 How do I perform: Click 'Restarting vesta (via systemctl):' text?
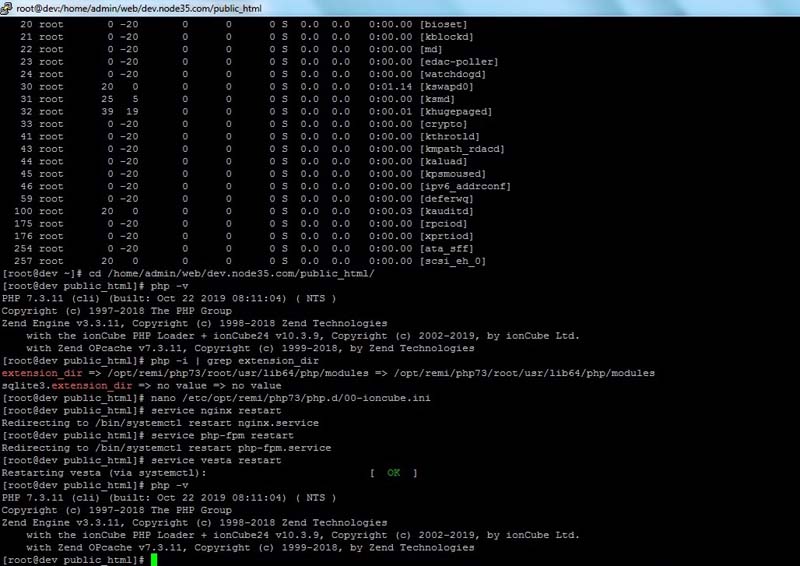click(x=104, y=473)
